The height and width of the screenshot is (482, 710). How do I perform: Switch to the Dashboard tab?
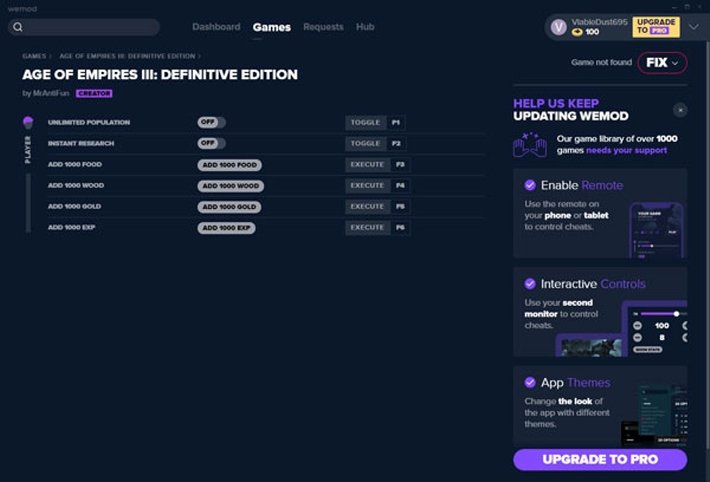216,27
